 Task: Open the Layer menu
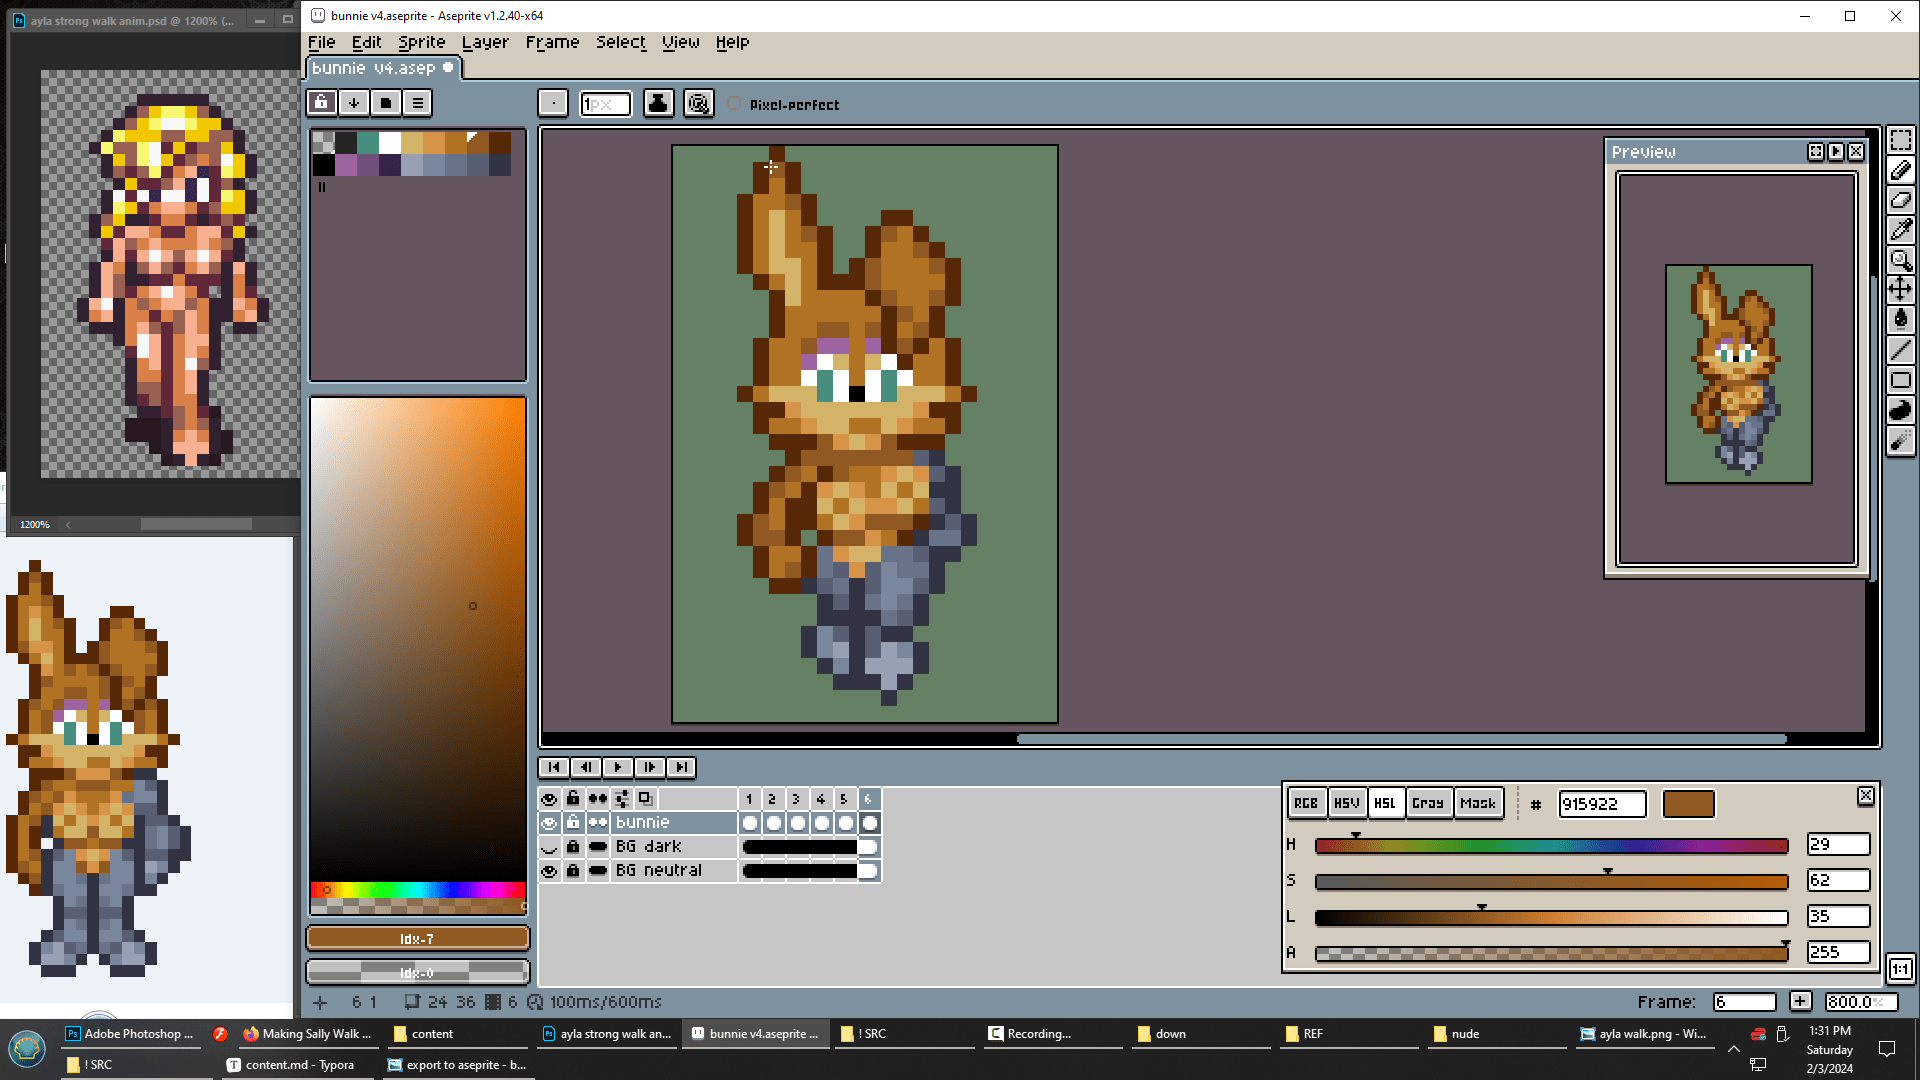(485, 42)
